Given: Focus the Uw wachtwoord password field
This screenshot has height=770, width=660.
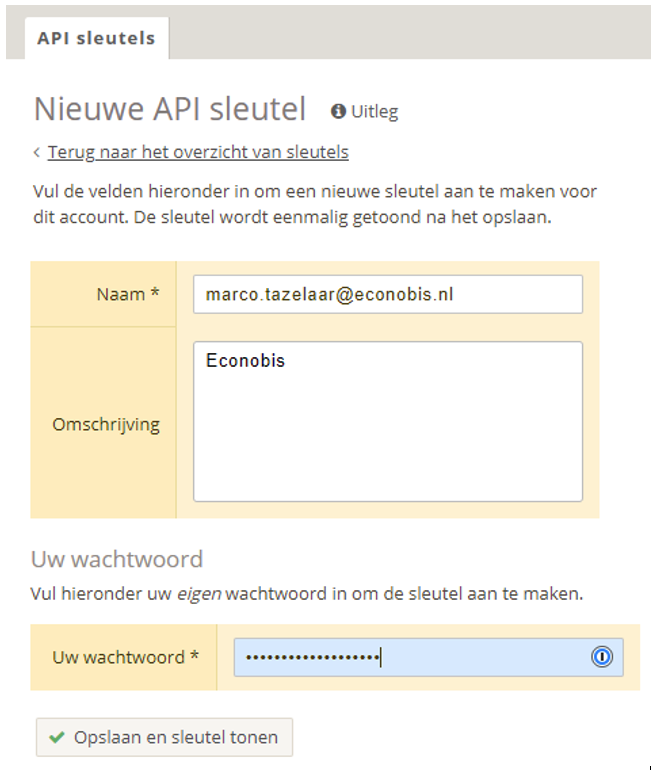Looking at the screenshot, I should click(410, 657).
